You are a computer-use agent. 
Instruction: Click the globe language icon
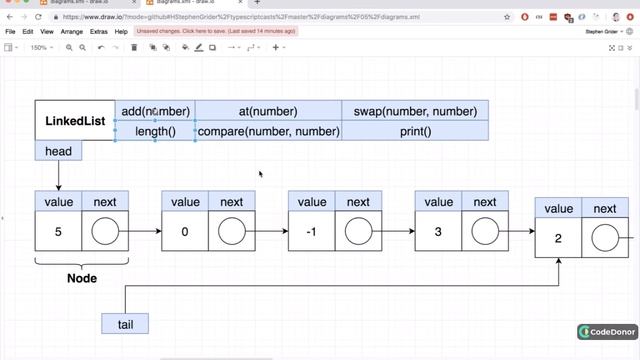(630, 31)
